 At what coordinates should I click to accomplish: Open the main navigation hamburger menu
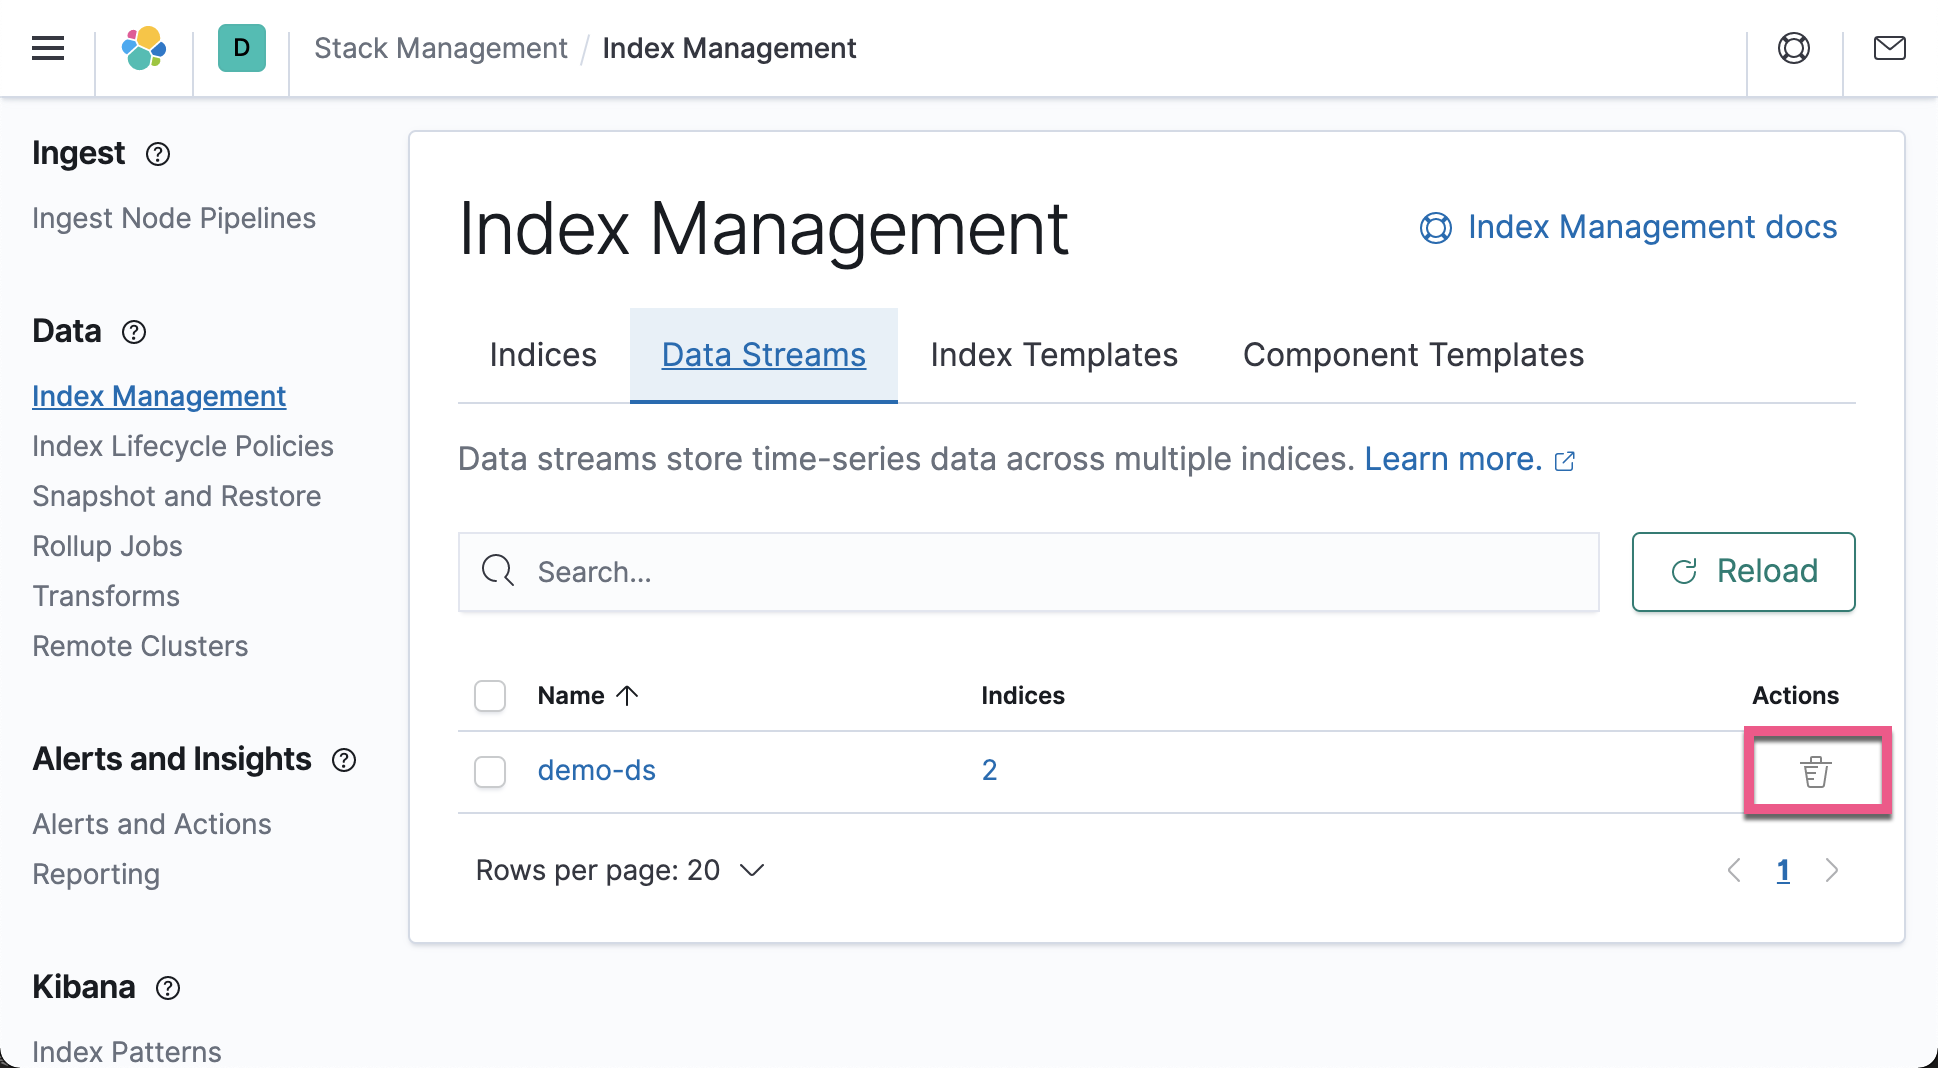click(x=47, y=48)
